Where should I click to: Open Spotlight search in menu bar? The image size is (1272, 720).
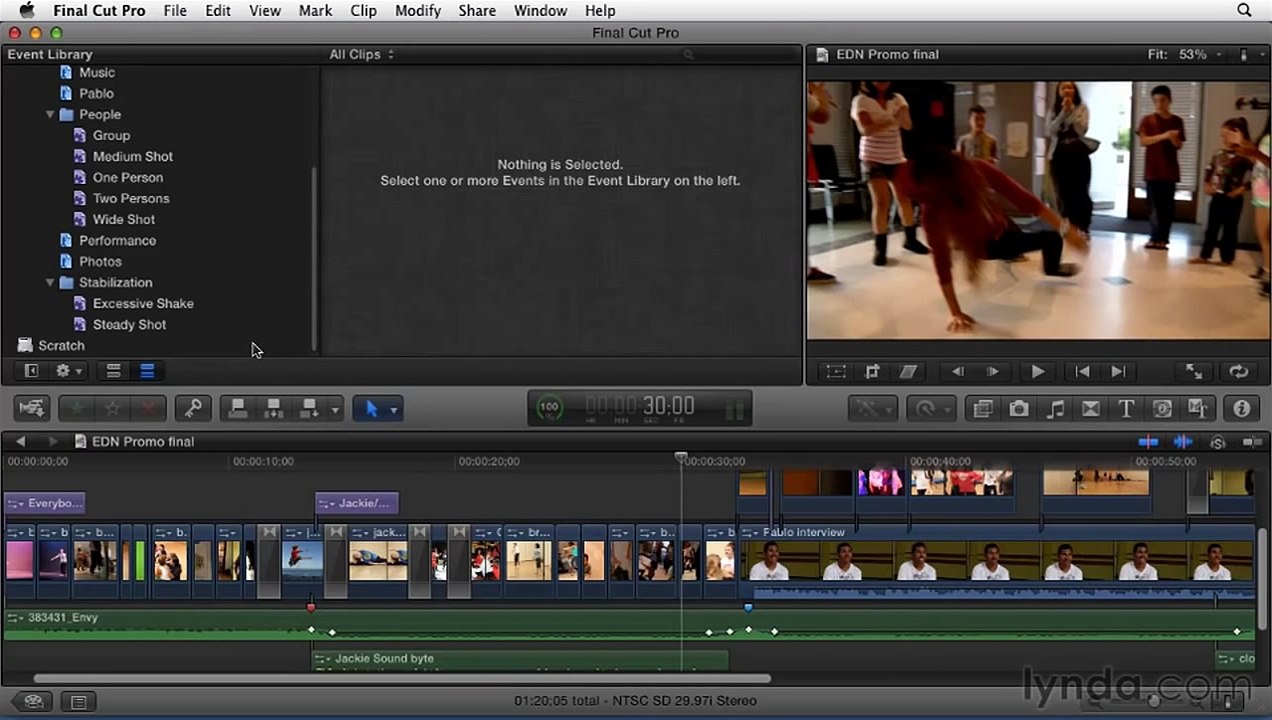coord(1244,10)
